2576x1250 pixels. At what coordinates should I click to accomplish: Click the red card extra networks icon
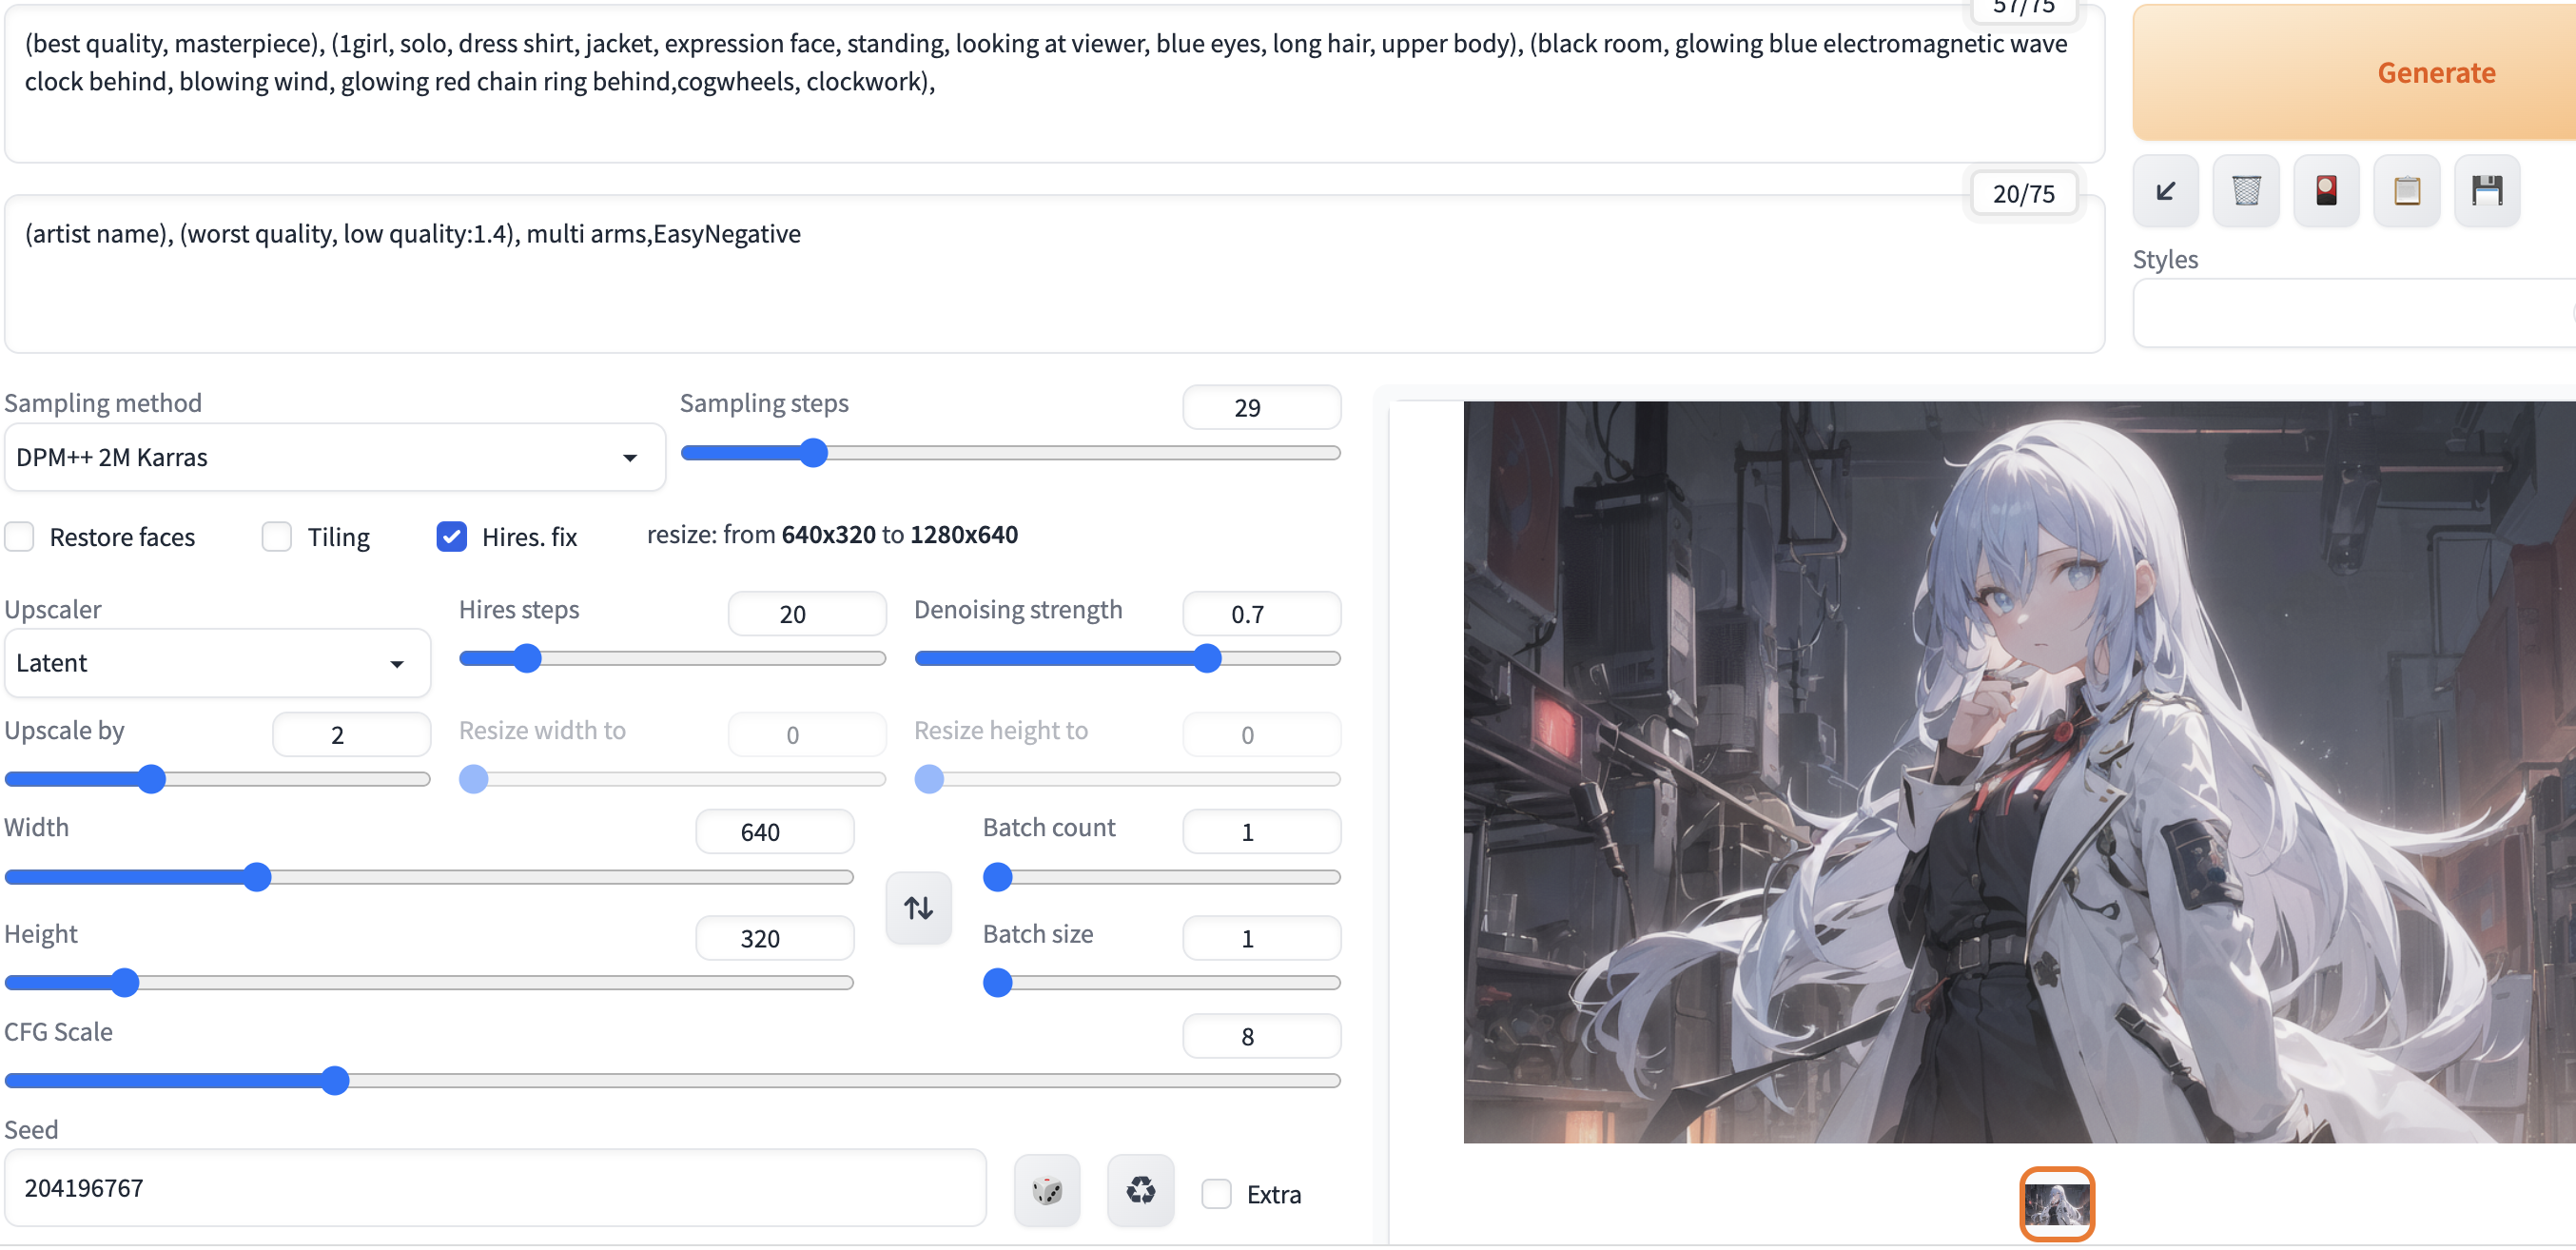pyautogui.click(x=2326, y=190)
